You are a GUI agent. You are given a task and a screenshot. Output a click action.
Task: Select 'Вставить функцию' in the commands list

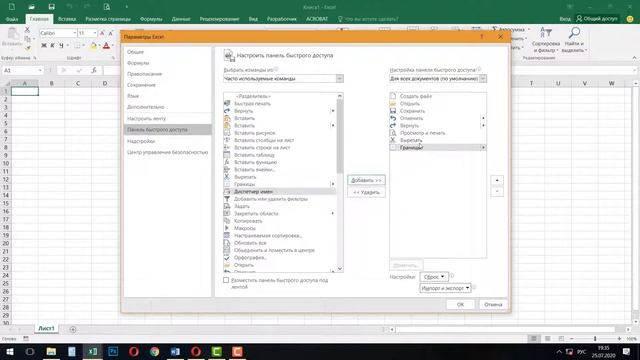(x=280, y=162)
